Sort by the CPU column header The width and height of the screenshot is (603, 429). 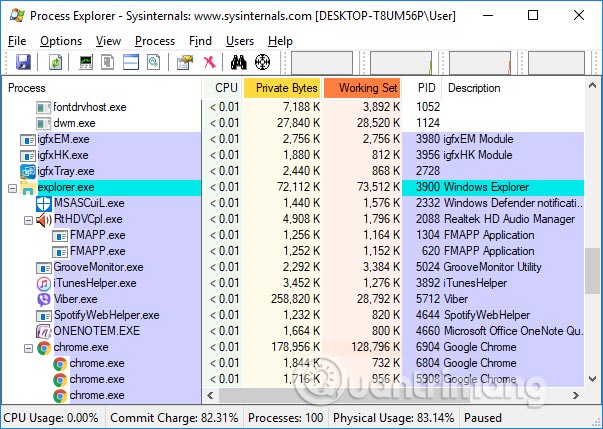[223, 88]
